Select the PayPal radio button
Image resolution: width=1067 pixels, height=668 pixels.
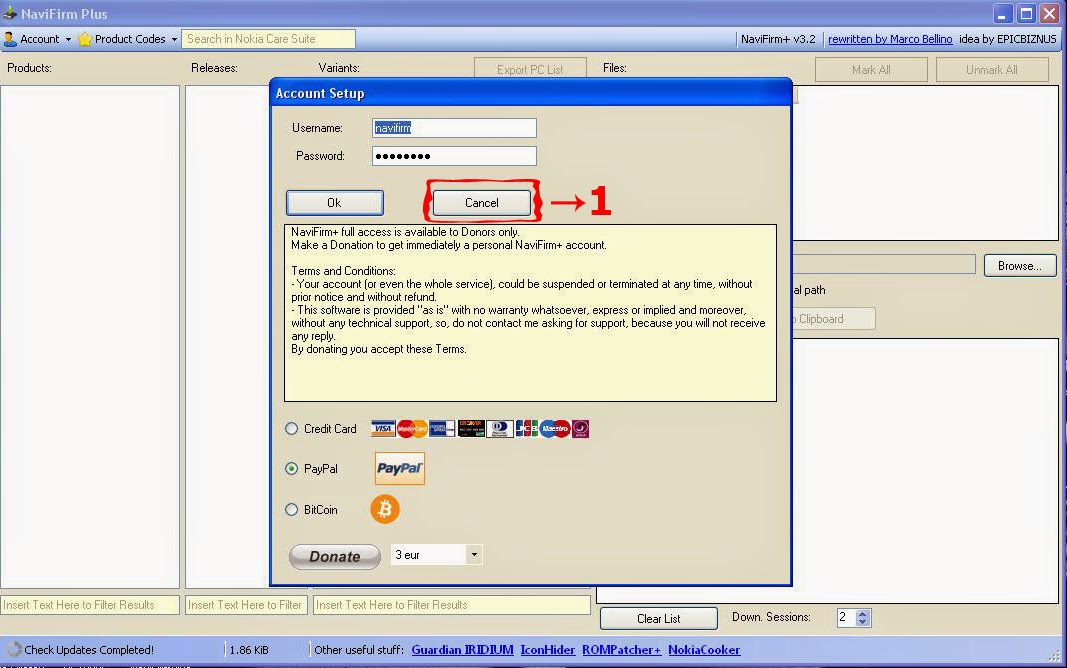pyautogui.click(x=291, y=469)
